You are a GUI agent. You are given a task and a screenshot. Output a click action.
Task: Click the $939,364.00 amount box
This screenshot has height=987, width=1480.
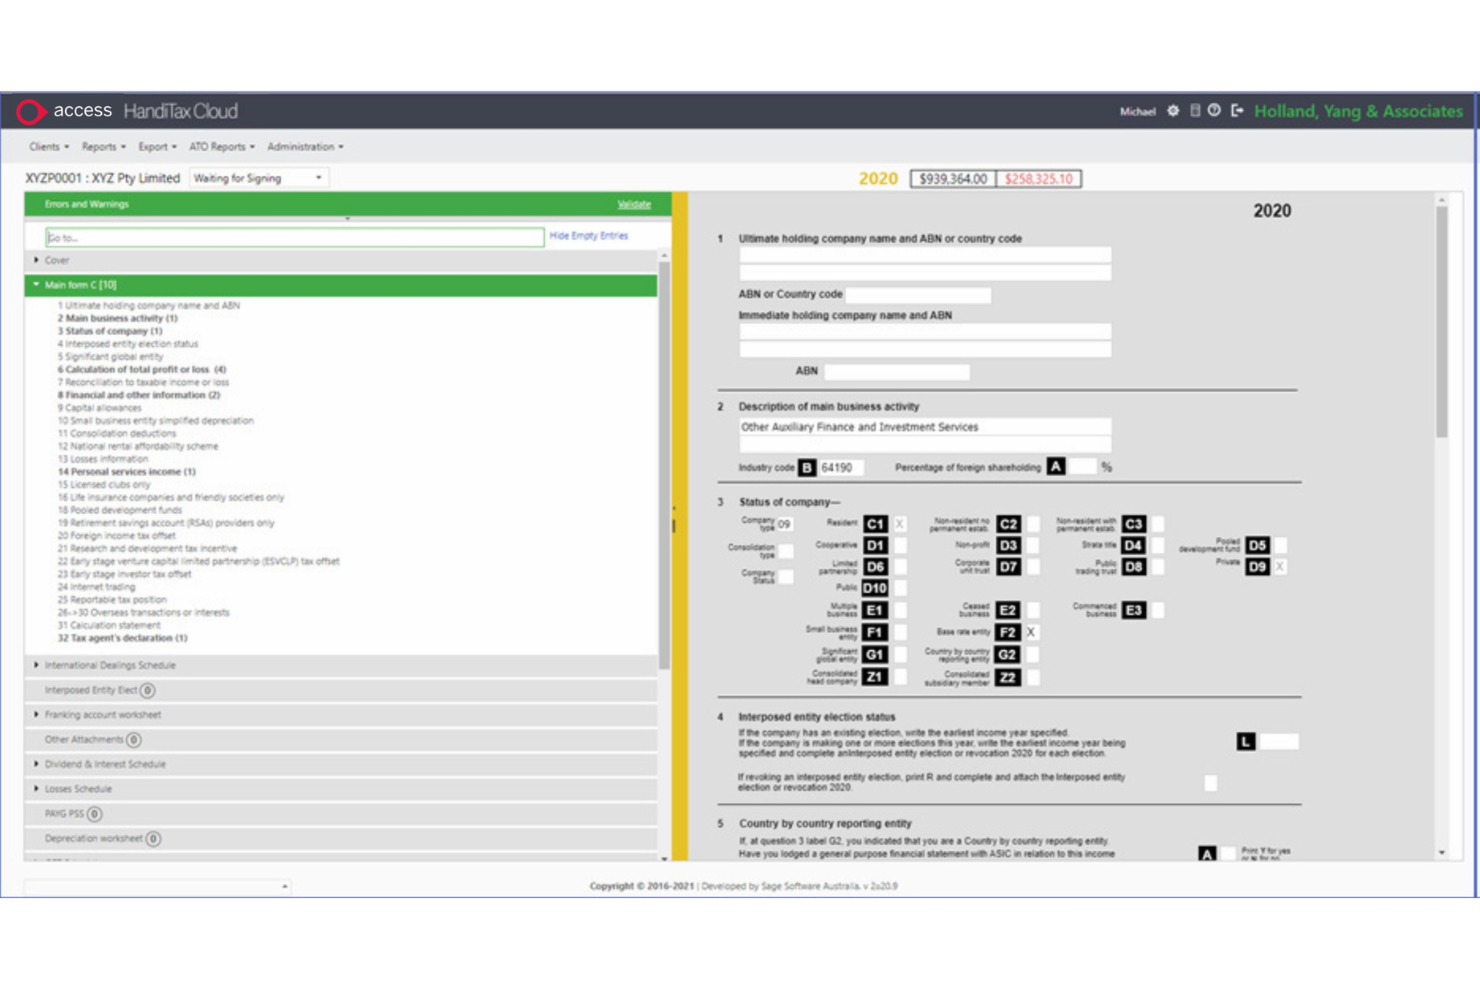click(x=953, y=179)
